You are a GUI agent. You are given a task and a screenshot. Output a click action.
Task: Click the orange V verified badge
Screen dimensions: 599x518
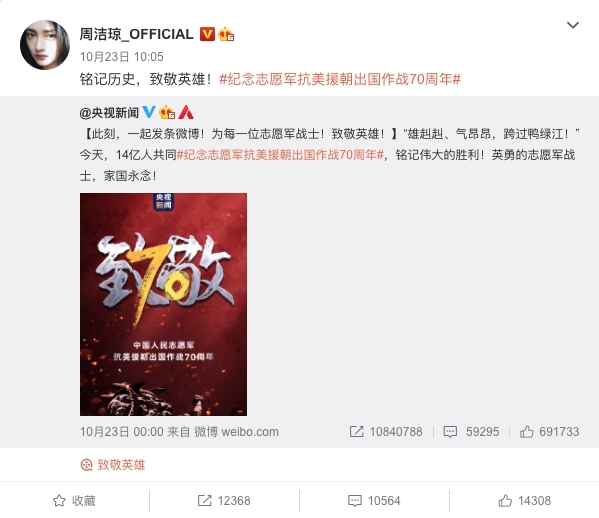pos(207,34)
